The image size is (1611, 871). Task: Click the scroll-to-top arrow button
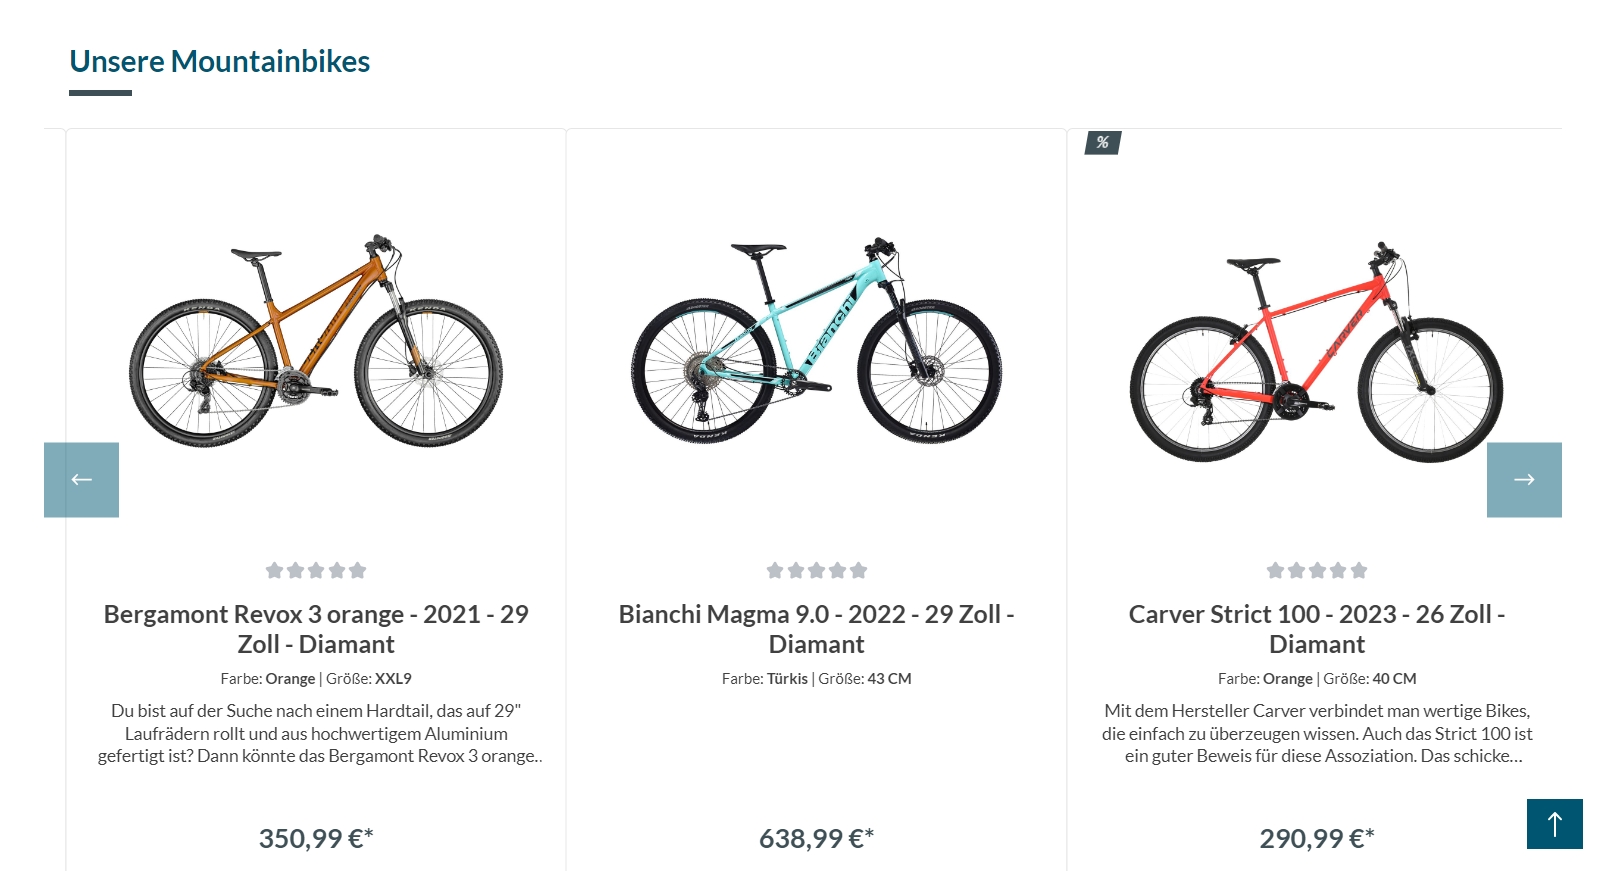coord(1554,824)
